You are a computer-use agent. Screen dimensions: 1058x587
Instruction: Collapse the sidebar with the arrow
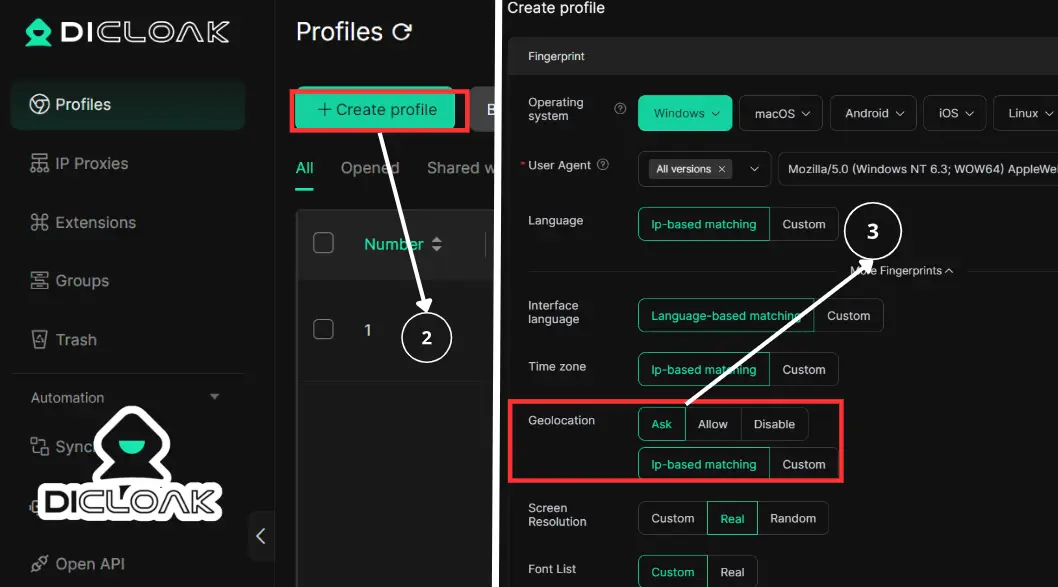(x=261, y=536)
